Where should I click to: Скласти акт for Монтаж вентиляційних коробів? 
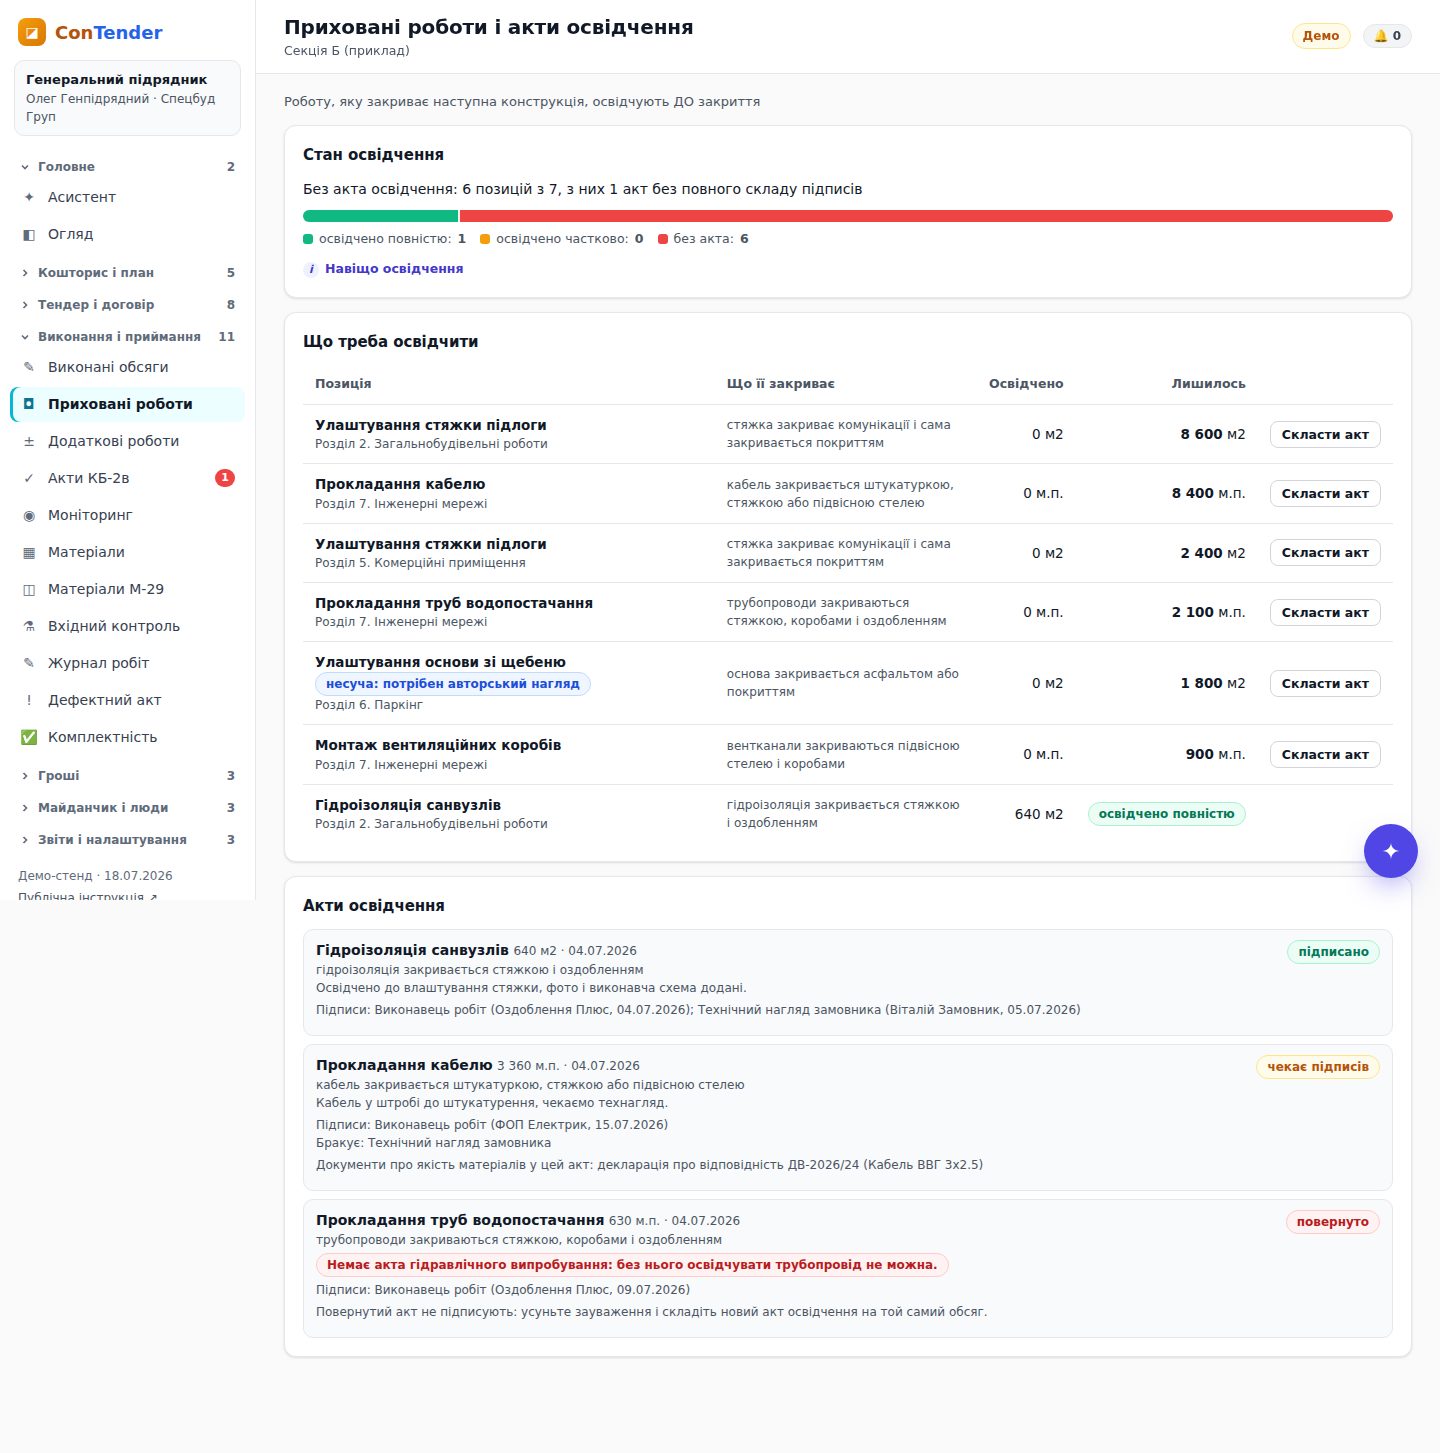[1325, 754]
